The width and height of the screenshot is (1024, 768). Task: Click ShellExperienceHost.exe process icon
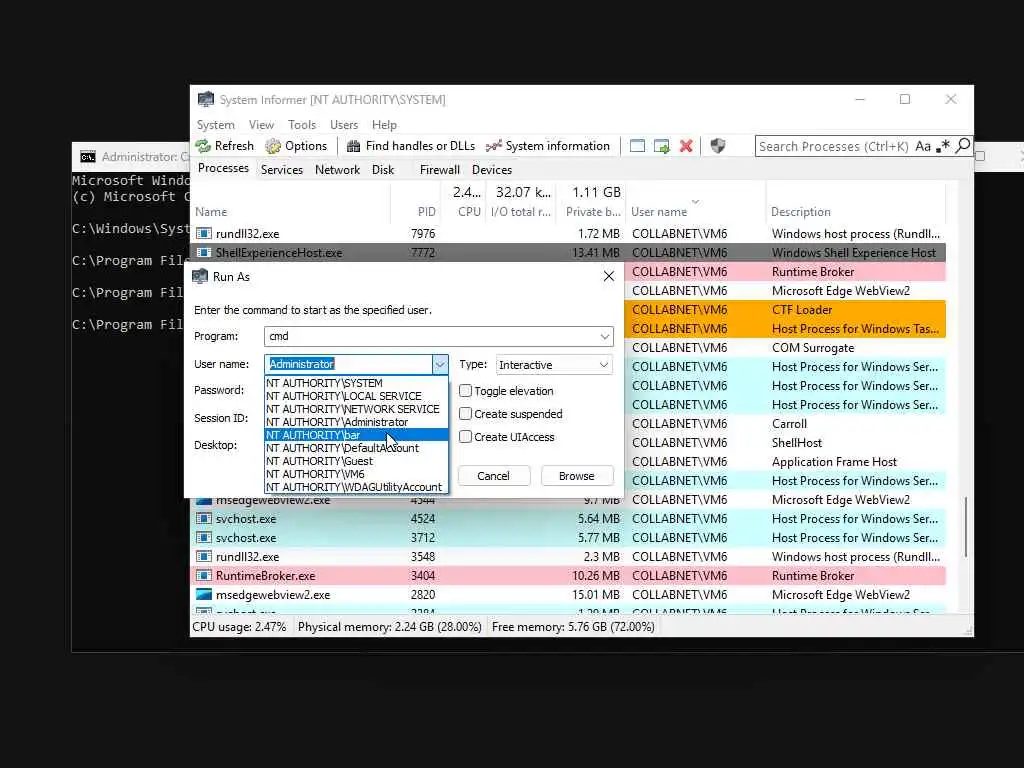204,253
